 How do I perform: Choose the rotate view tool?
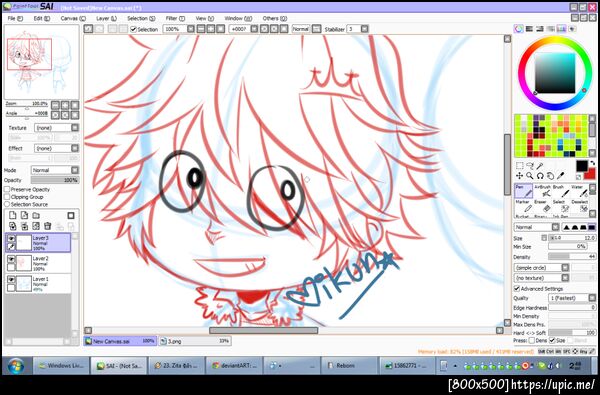(540, 176)
